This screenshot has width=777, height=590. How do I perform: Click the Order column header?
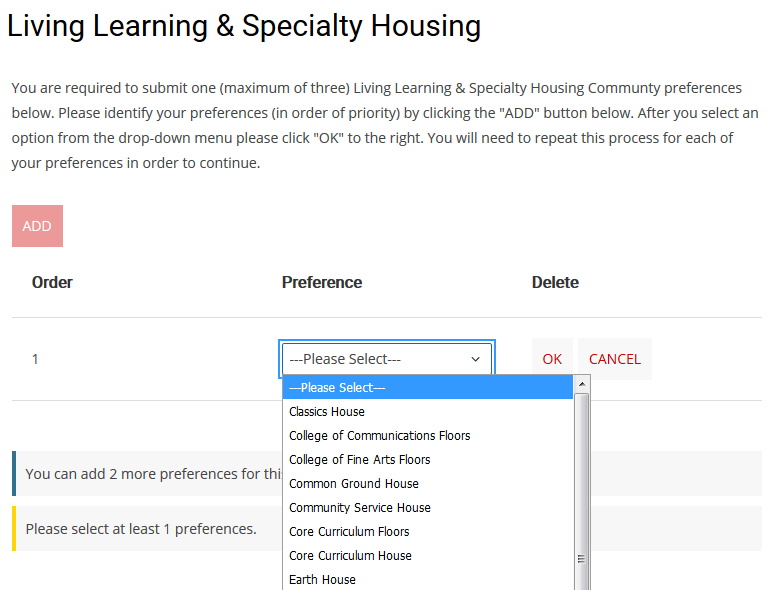[52, 283]
